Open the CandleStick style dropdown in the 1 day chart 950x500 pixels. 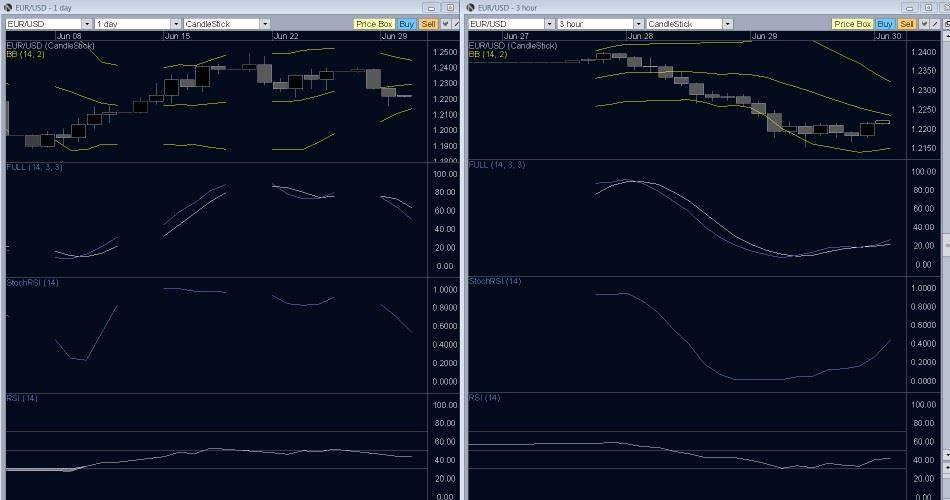[265, 24]
